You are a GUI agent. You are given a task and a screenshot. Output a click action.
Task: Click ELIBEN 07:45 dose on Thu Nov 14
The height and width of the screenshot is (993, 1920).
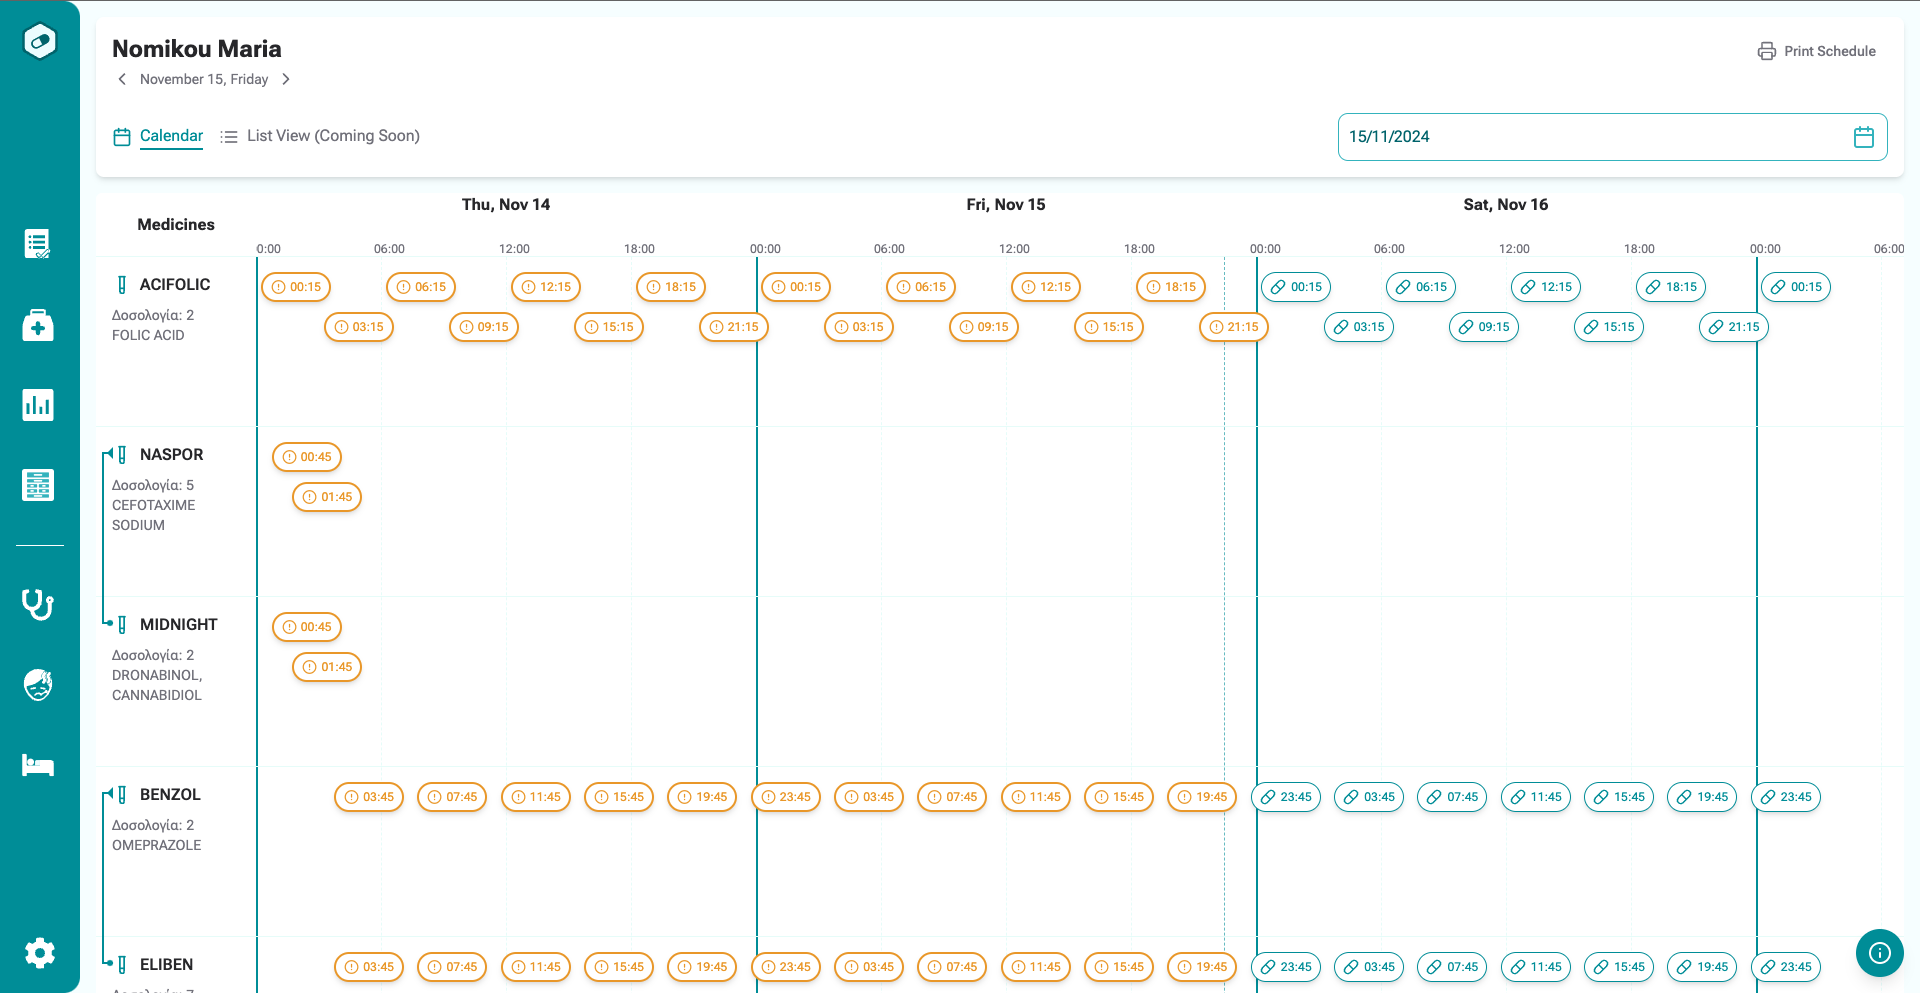click(452, 967)
